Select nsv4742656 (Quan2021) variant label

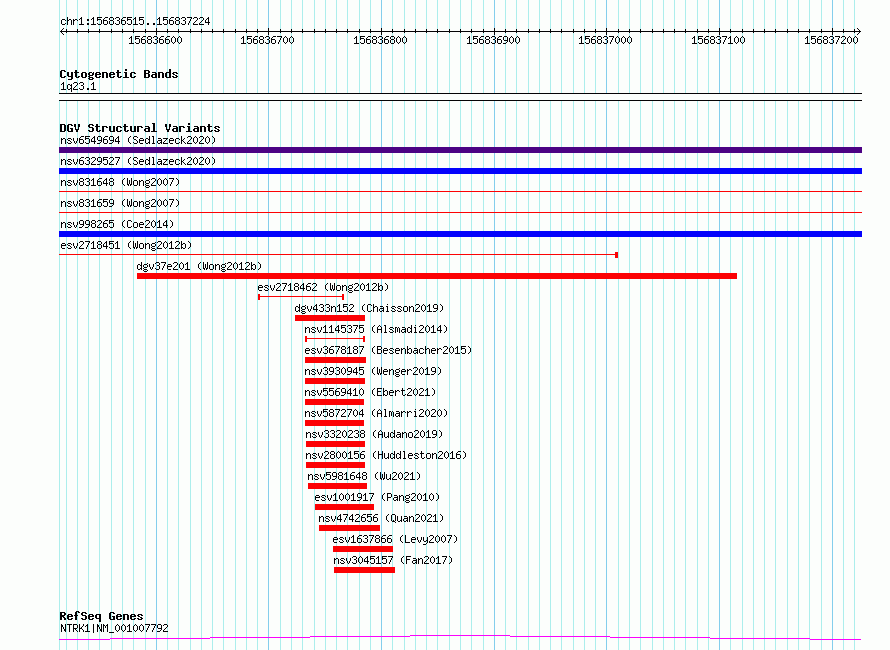tap(381, 518)
